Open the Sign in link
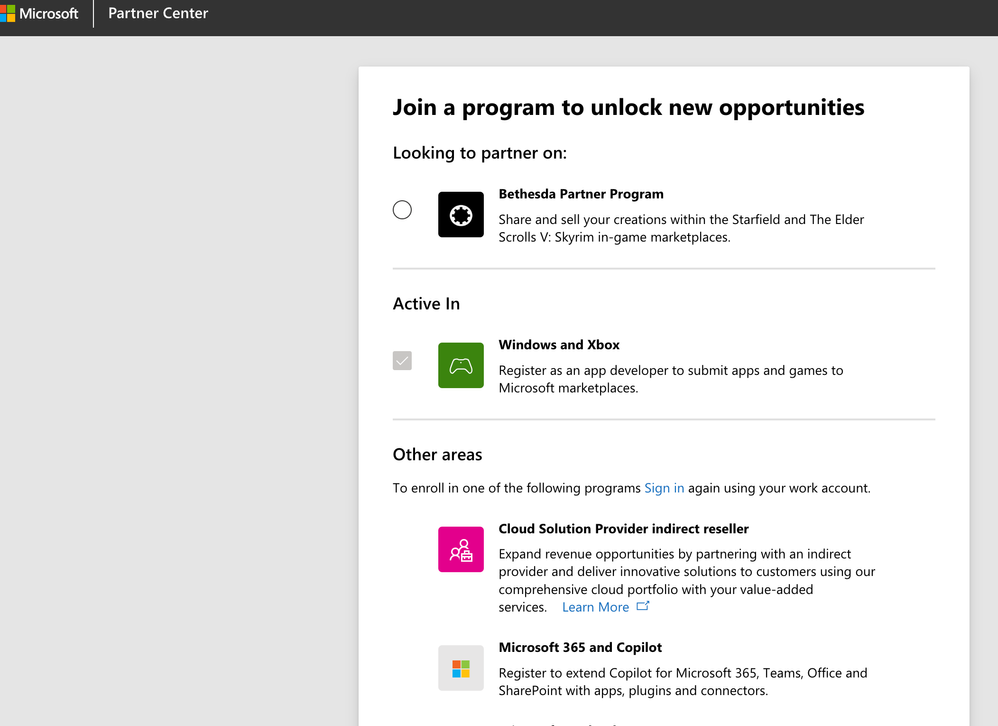 664,488
